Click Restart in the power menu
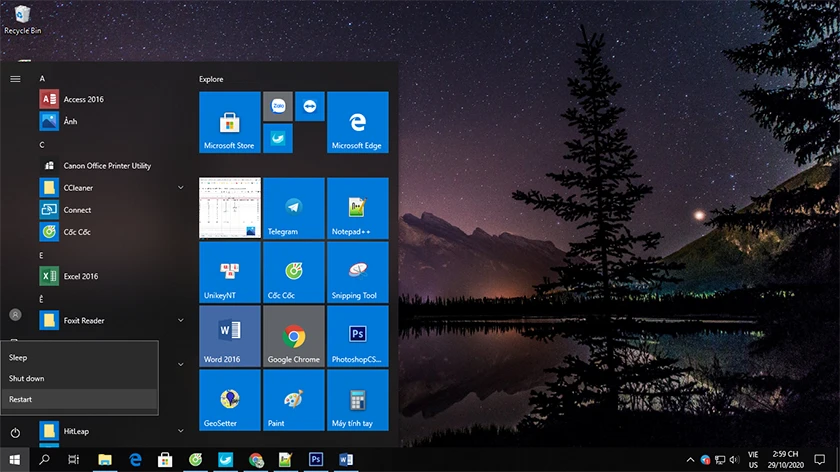Image resolution: width=840 pixels, height=472 pixels. (79, 399)
